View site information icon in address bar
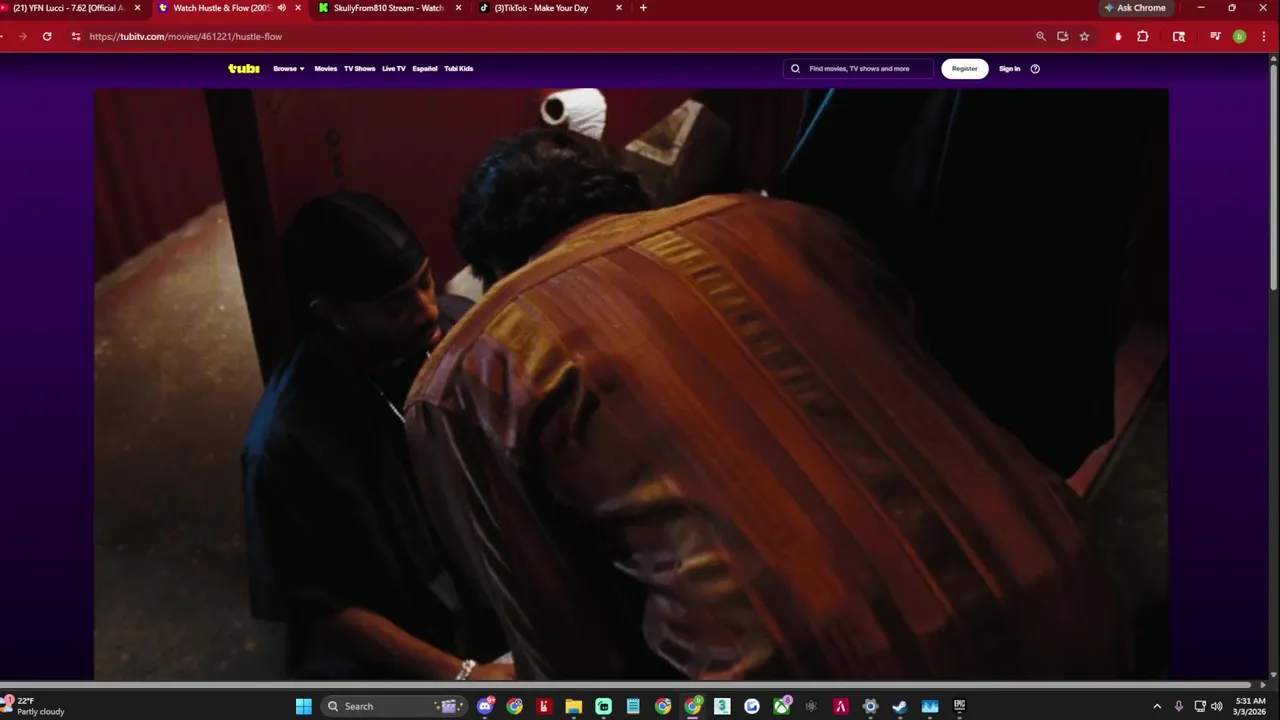The image size is (1280, 720). coord(75,36)
